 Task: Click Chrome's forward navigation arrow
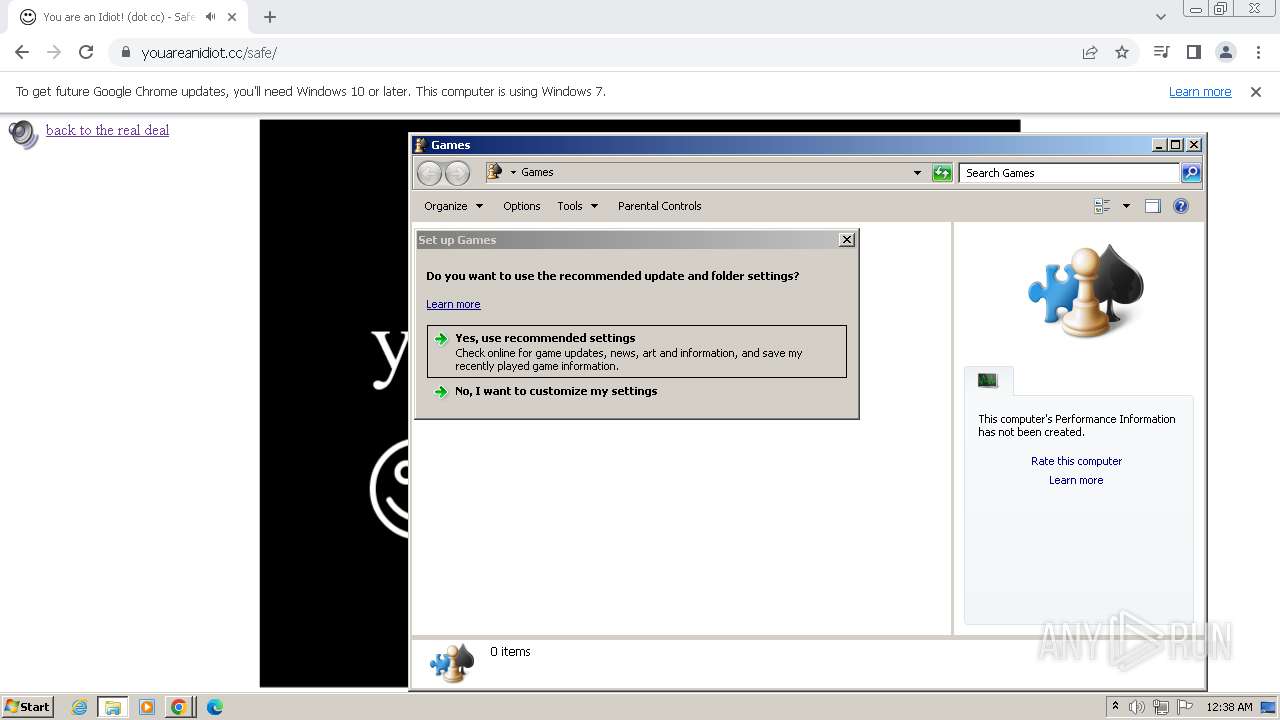(54, 52)
